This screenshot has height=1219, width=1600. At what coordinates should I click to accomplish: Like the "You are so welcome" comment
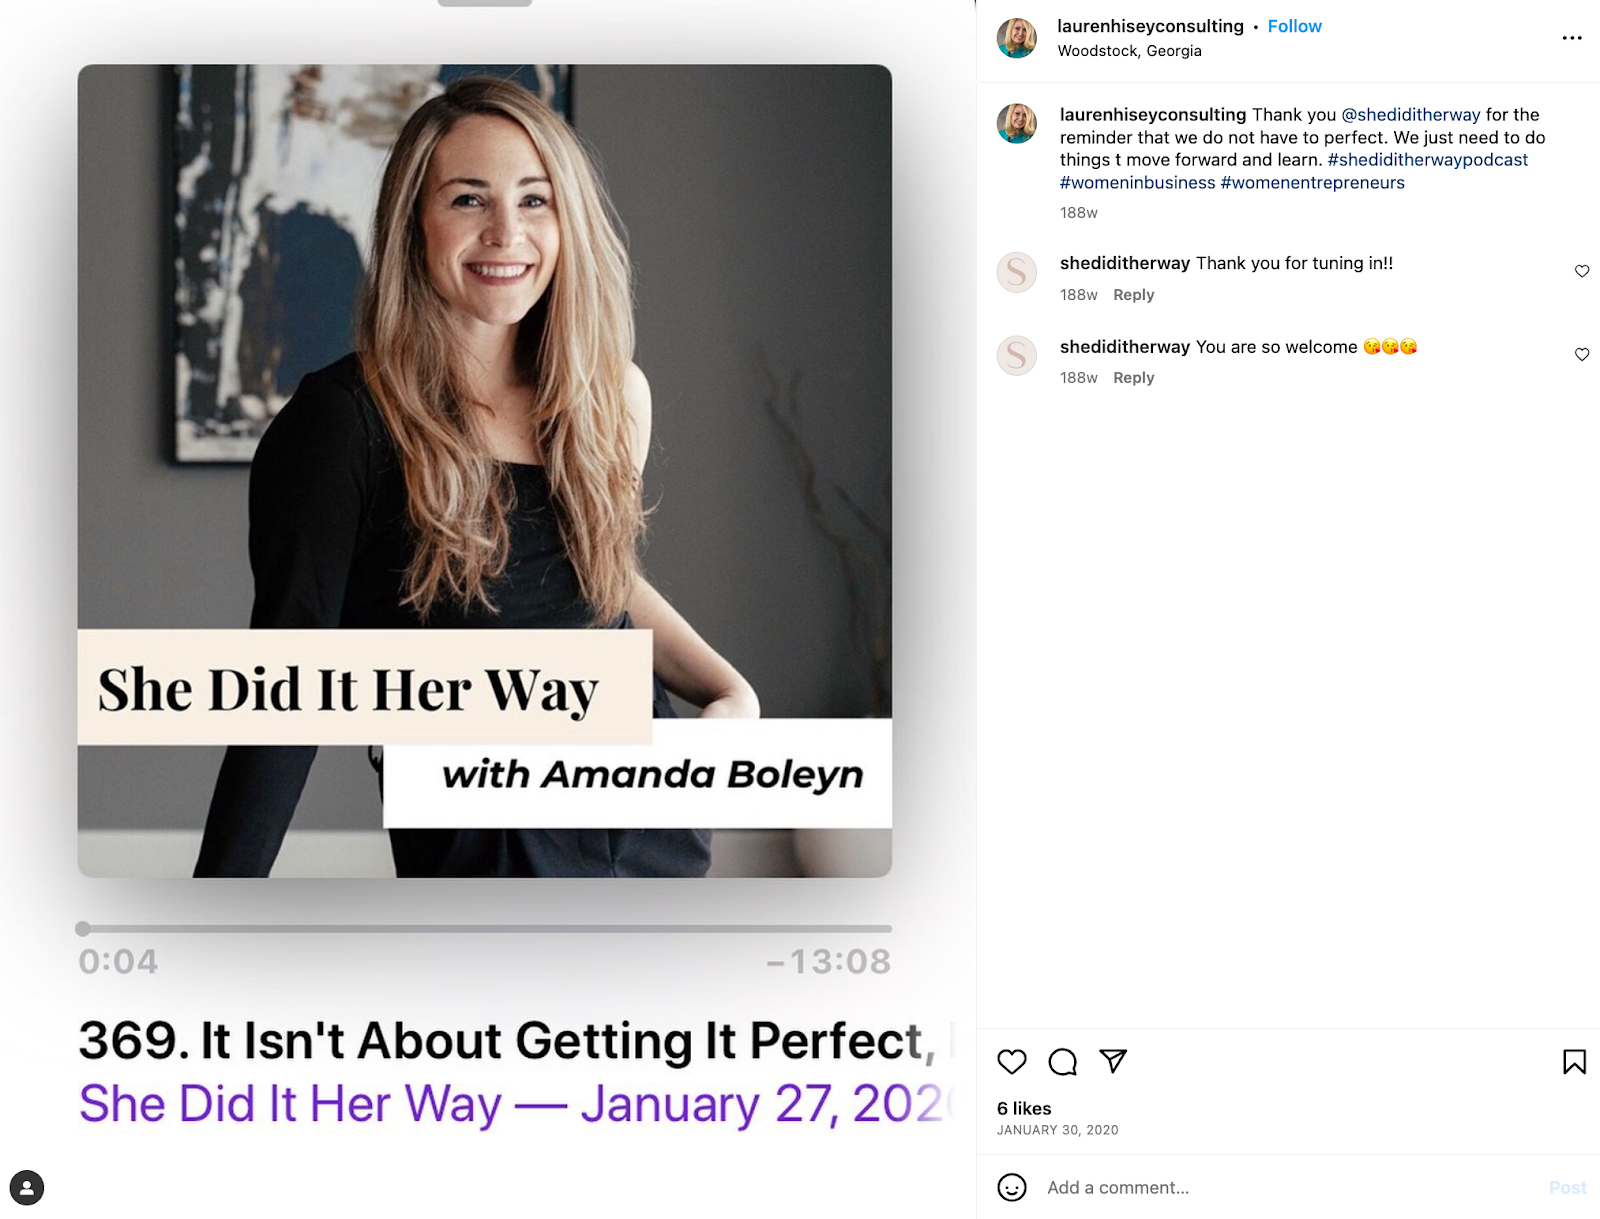click(1582, 354)
